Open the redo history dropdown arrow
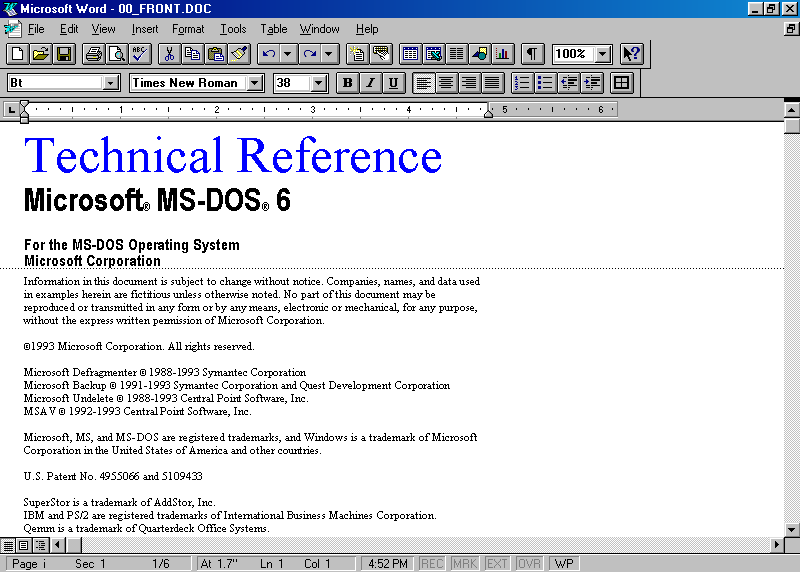This screenshot has height=572, width=800. click(329, 54)
